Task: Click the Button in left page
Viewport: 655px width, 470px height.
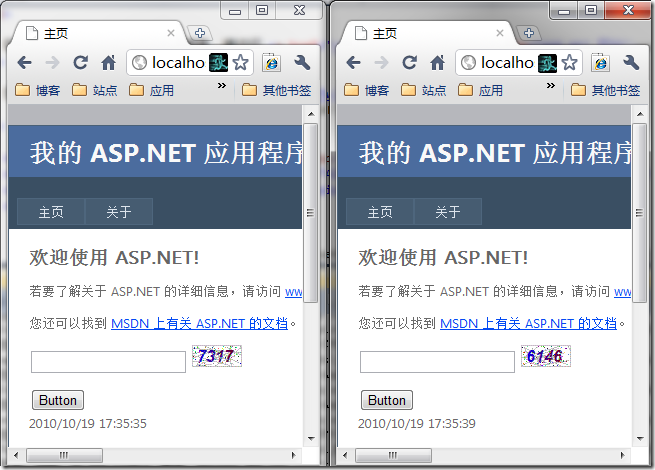Action: [x=58, y=400]
